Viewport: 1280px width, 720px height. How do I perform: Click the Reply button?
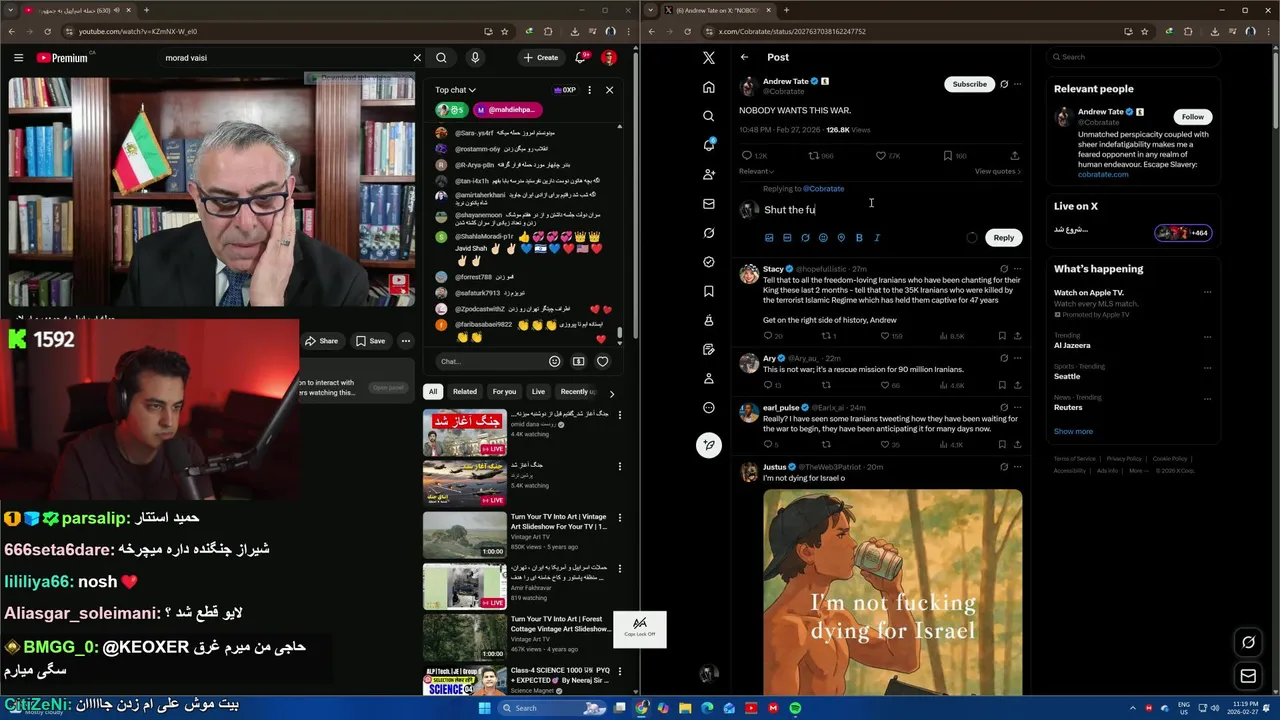click(x=1003, y=238)
